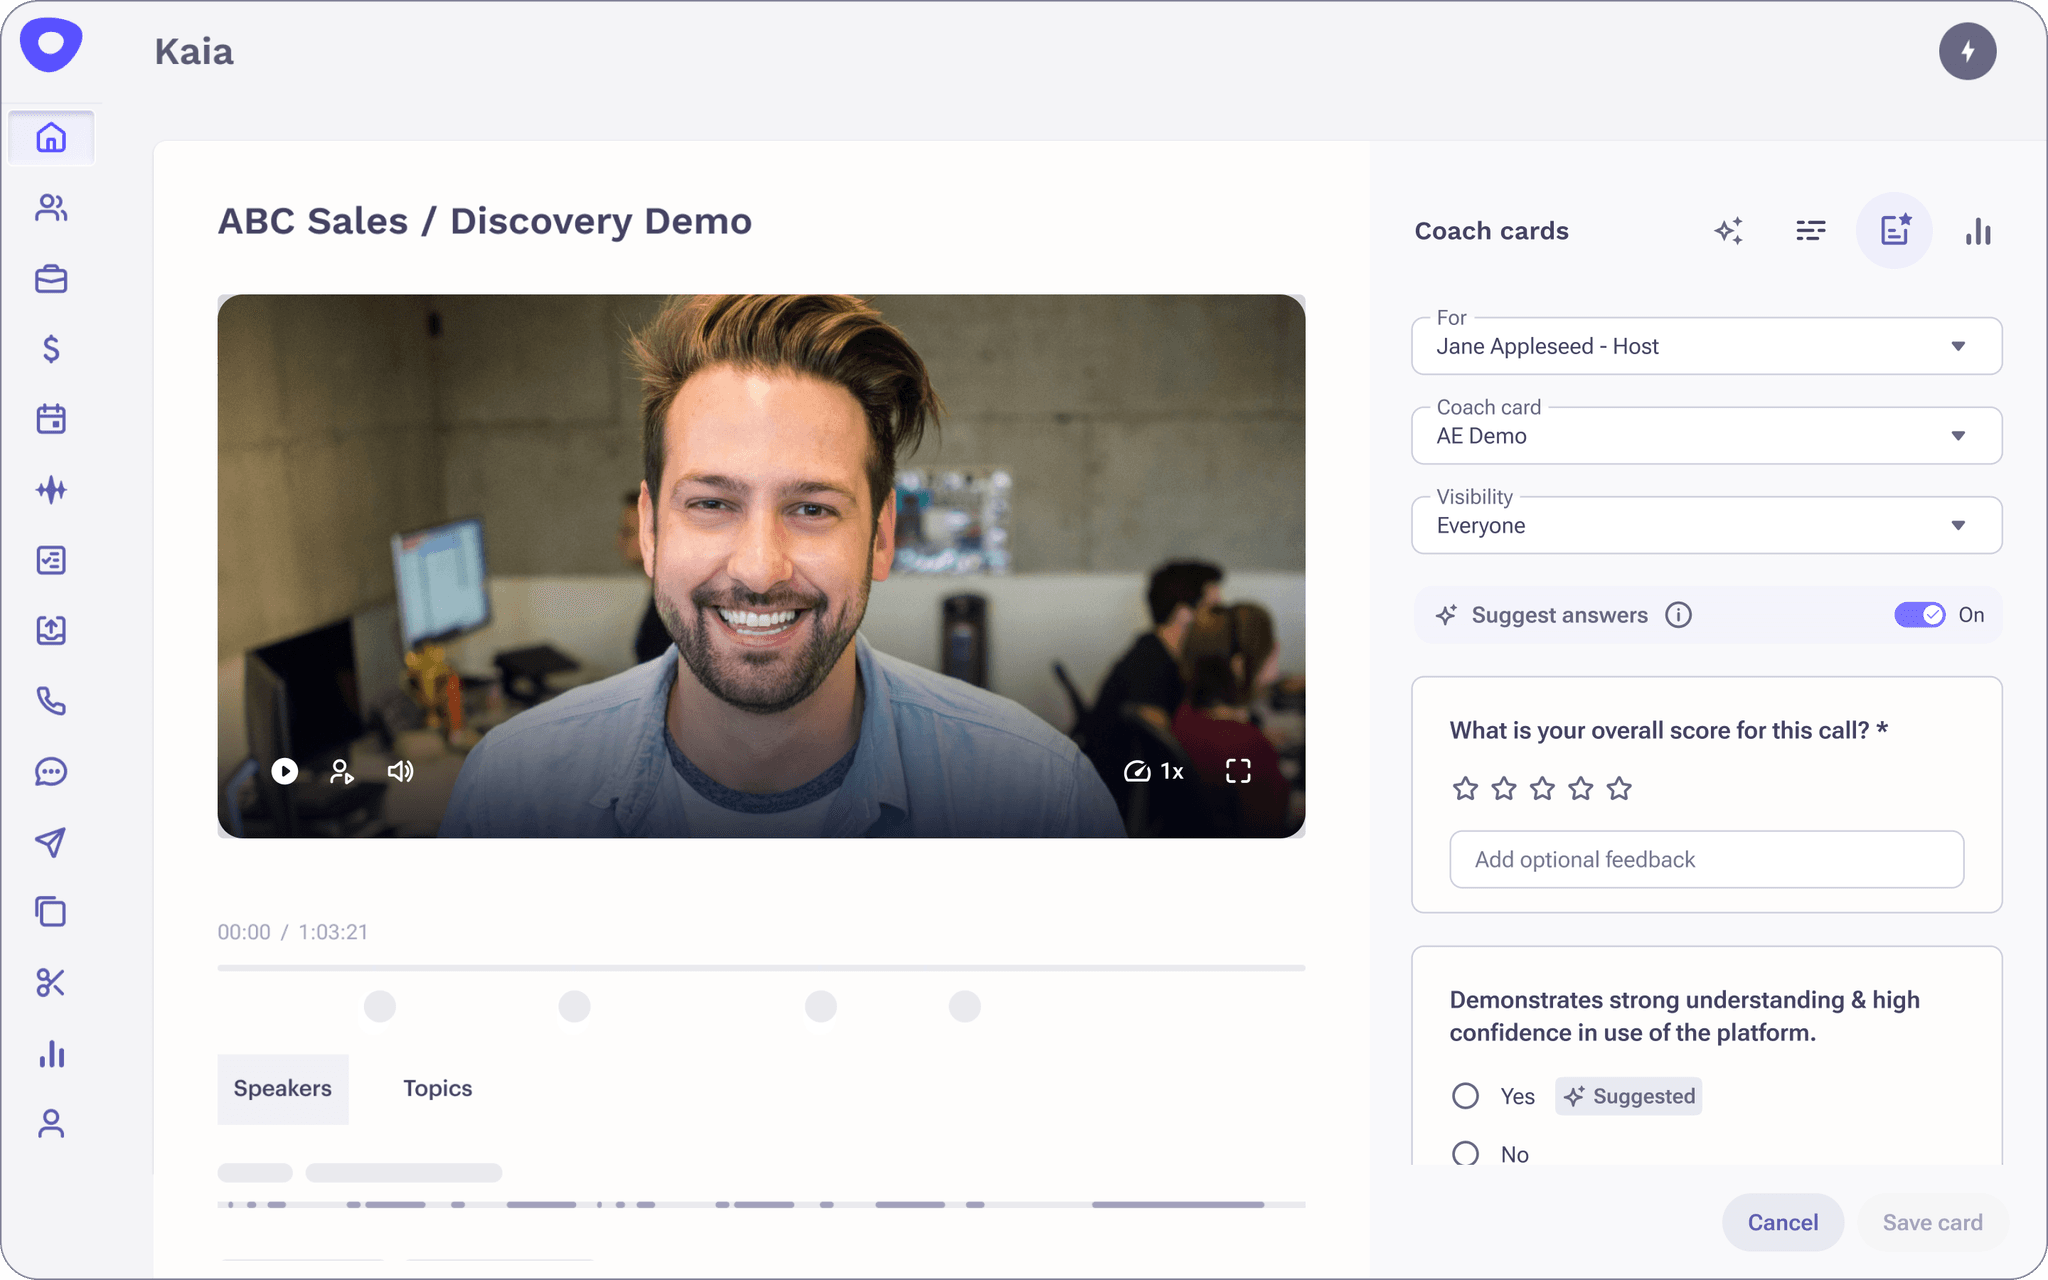Open the Coach card AE Demo dropdown
Viewport: 2048px width, 1280px height.
coord(1706,436)
